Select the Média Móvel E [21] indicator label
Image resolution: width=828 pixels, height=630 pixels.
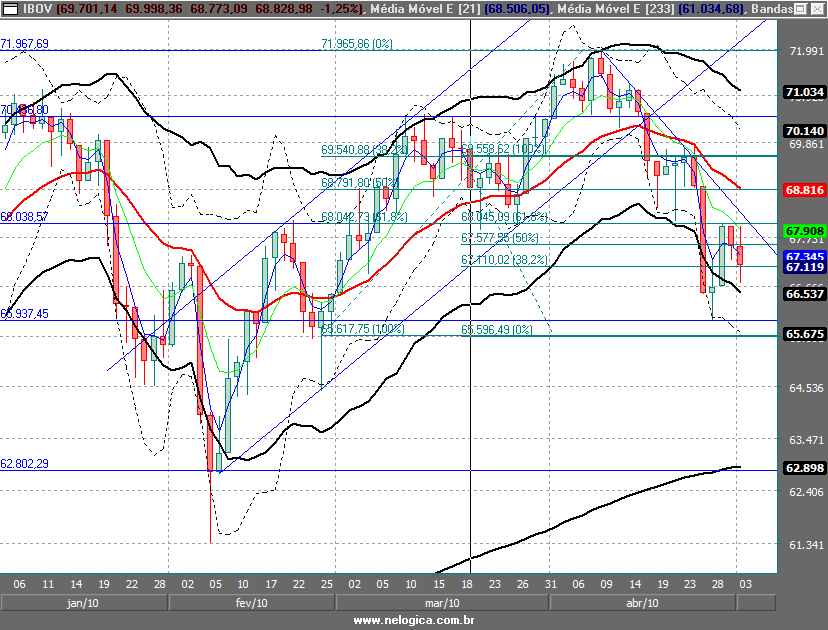click(426, 9)
